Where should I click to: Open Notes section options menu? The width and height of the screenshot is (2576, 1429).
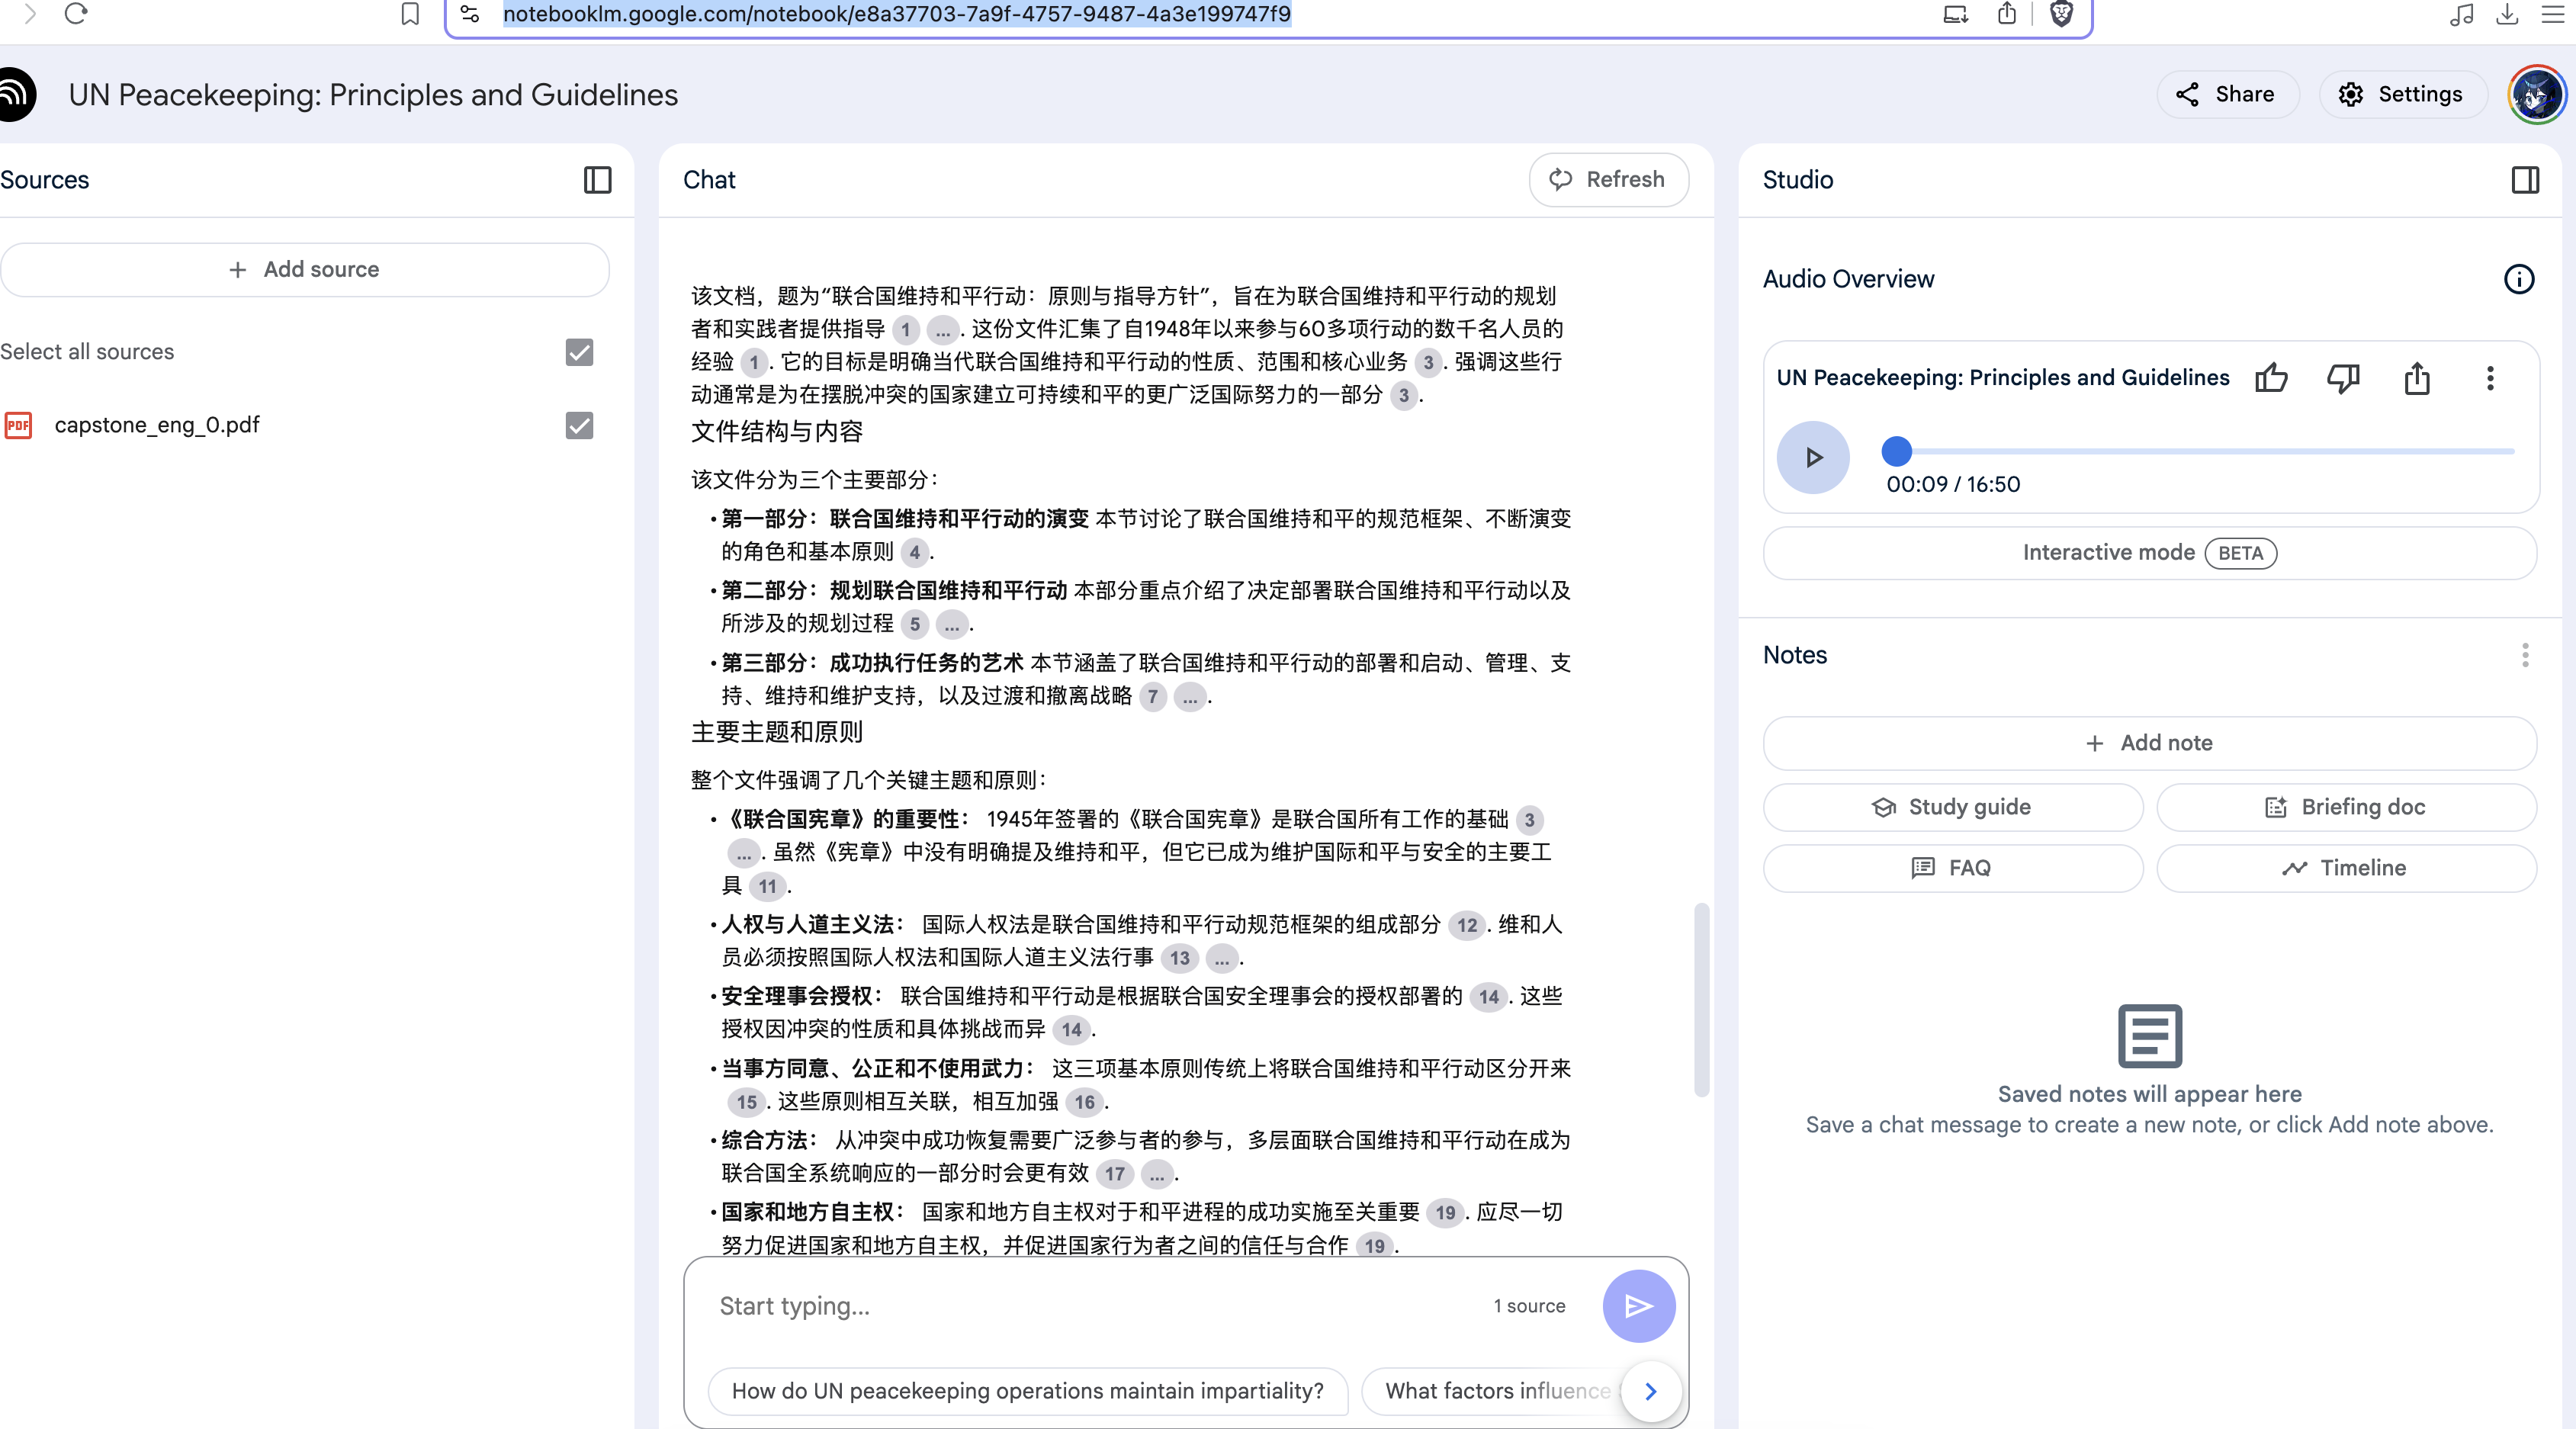click(2524, 655)
